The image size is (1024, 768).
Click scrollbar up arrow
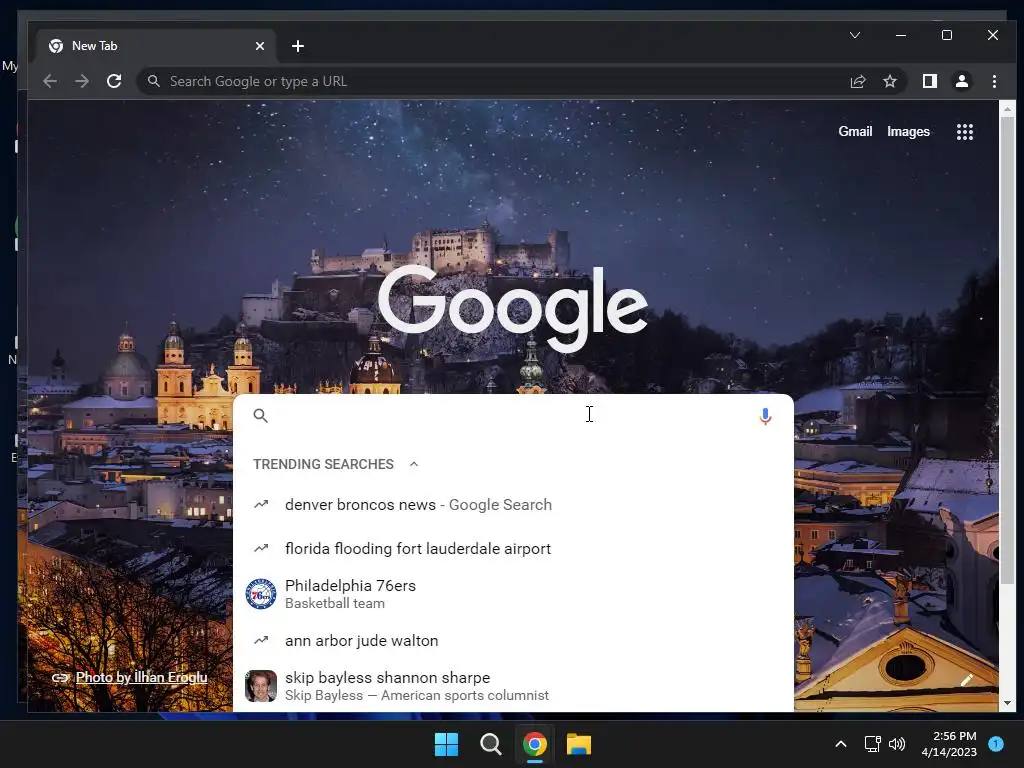pyautogui.click(x=1007, y=108)
